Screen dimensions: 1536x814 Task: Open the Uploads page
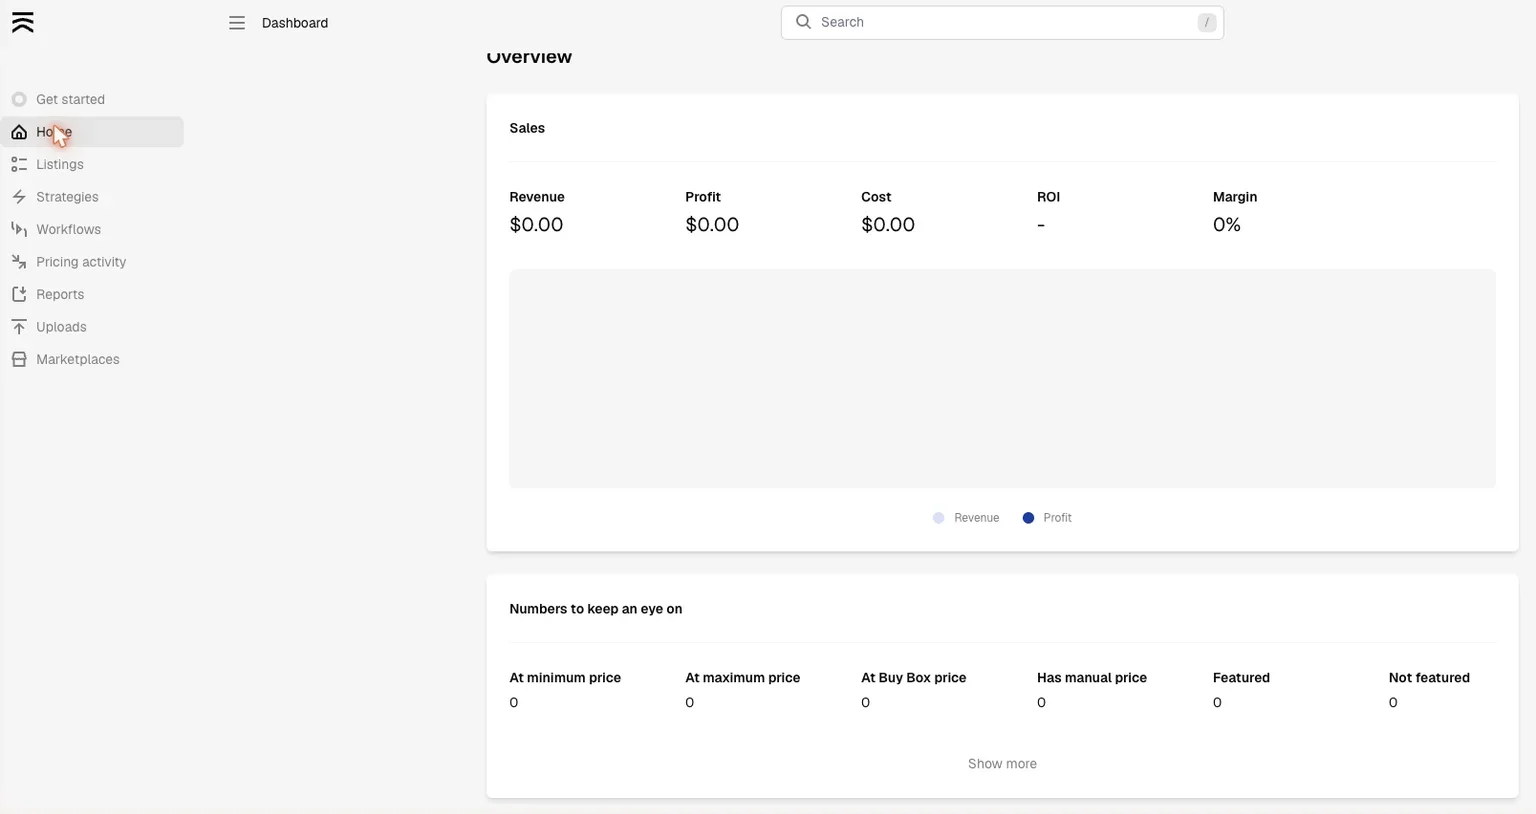[92, 327]
